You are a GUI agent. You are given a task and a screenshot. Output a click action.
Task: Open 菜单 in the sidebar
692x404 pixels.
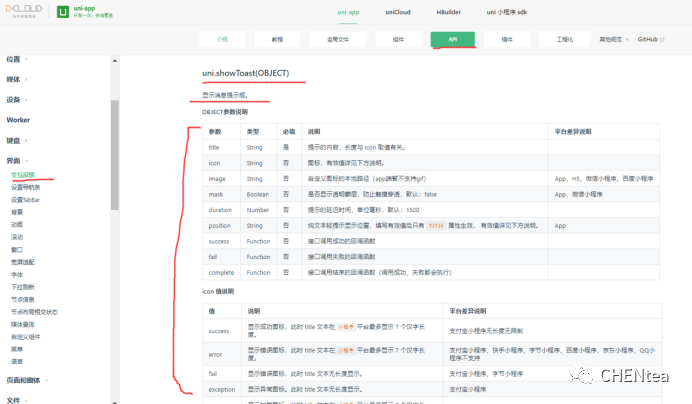coord(17,349)
